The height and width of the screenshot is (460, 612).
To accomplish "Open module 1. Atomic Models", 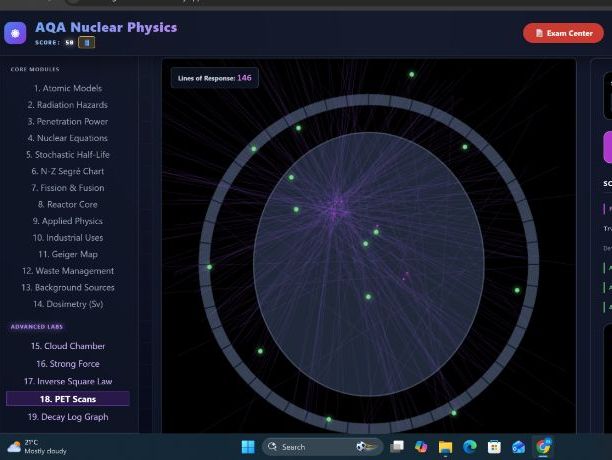I will [68, 89].
